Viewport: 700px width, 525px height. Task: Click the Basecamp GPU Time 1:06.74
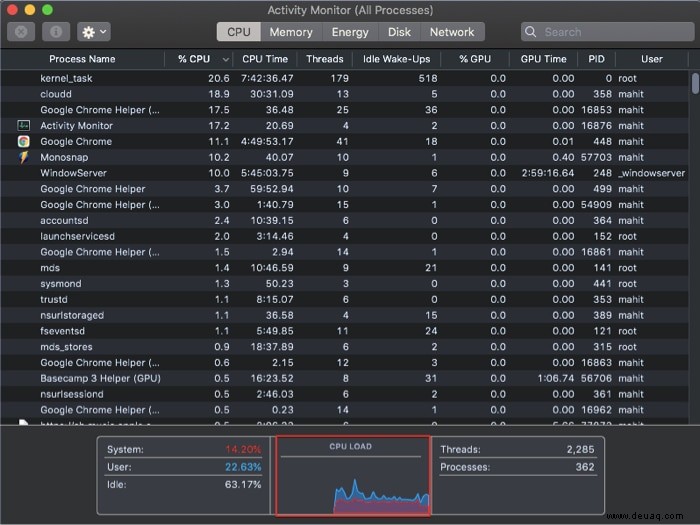pos(556,379)
